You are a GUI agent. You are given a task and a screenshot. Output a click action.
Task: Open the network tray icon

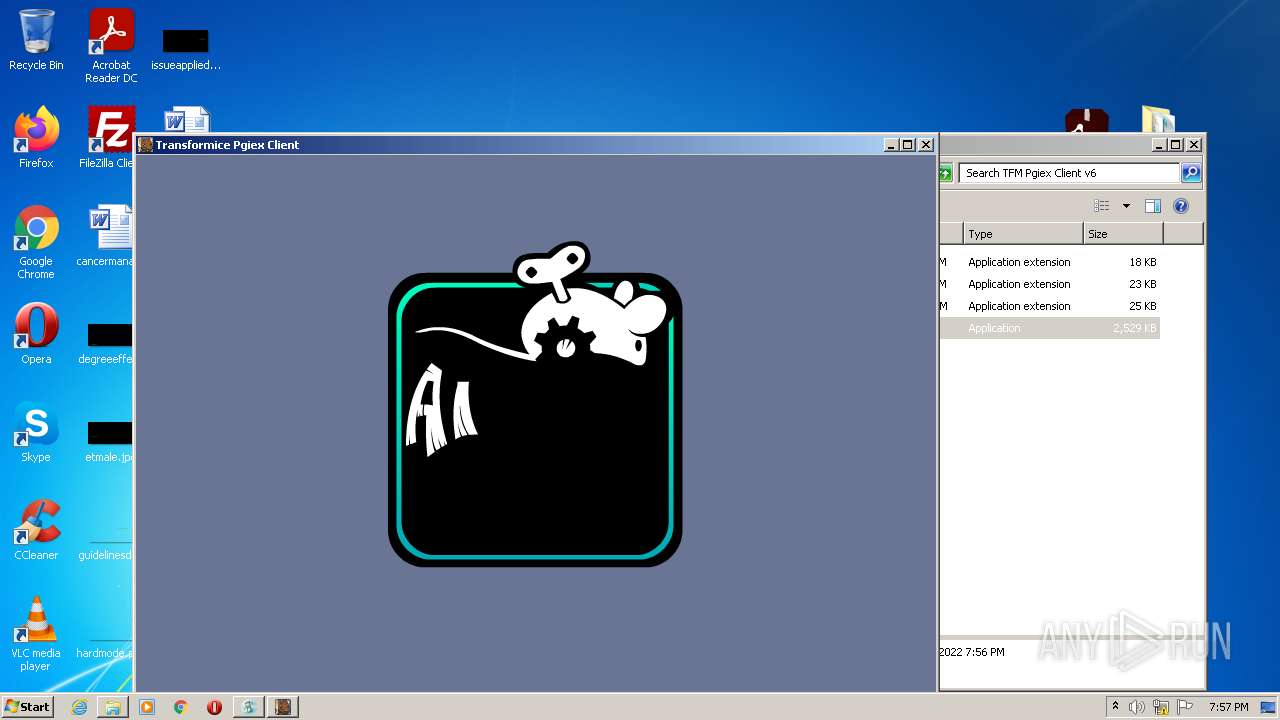[x=1161, y=707]
